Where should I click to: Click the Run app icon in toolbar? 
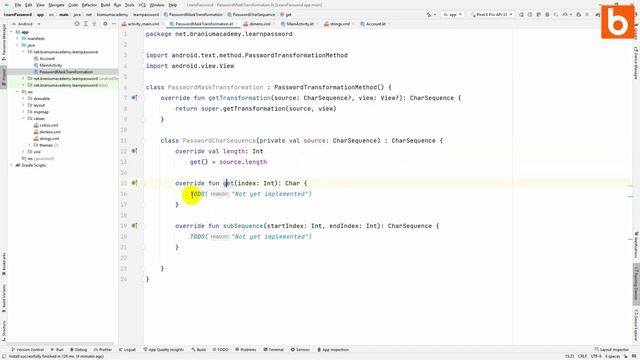[x=521, y=14]
